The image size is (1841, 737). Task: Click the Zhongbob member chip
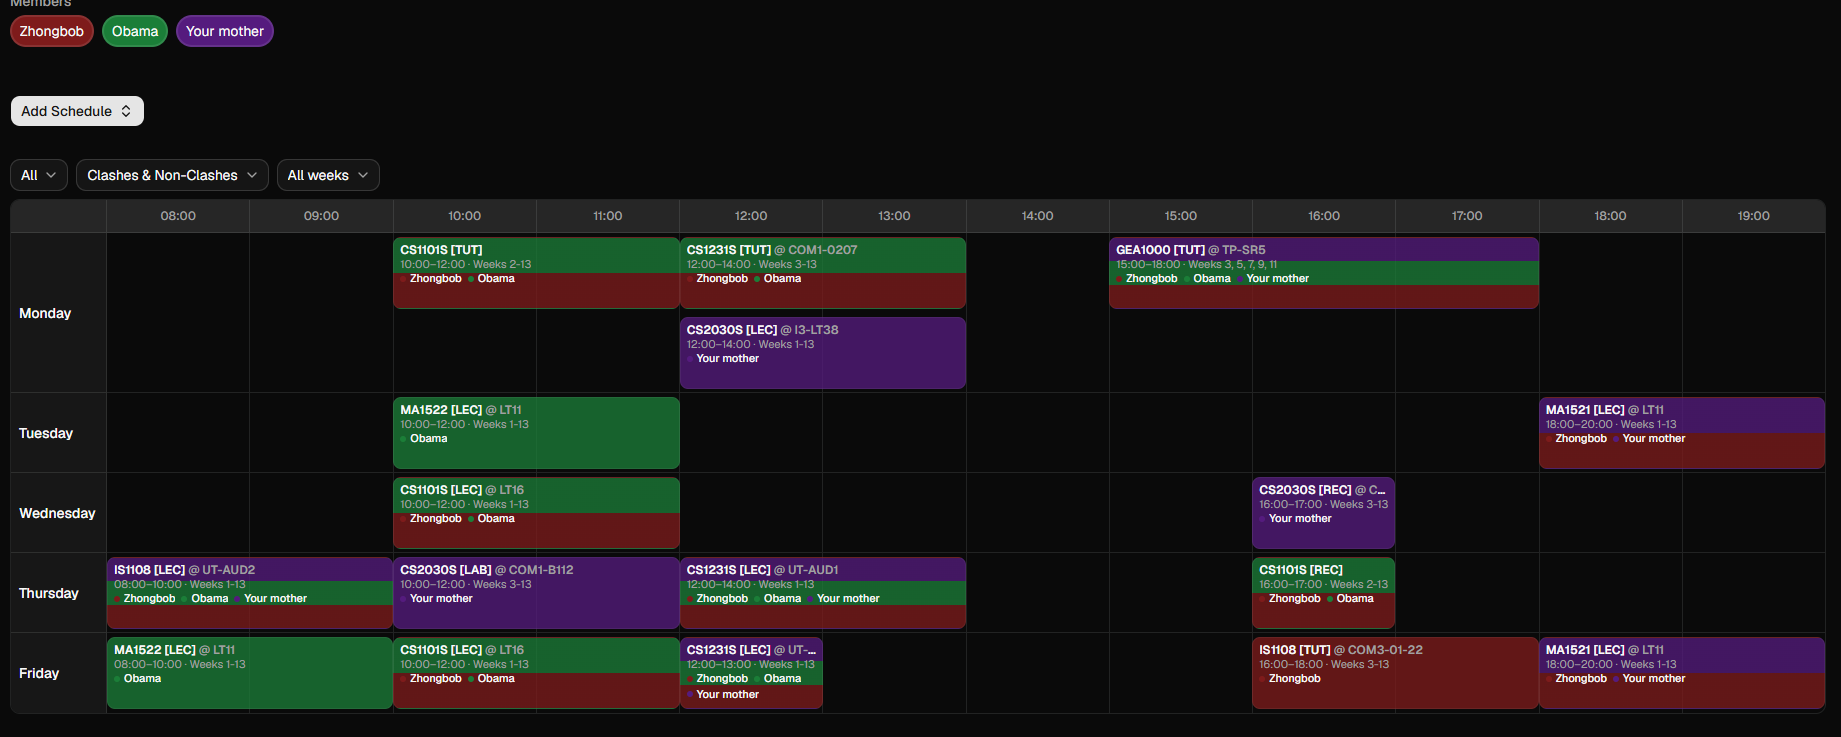tap(52, 31)
